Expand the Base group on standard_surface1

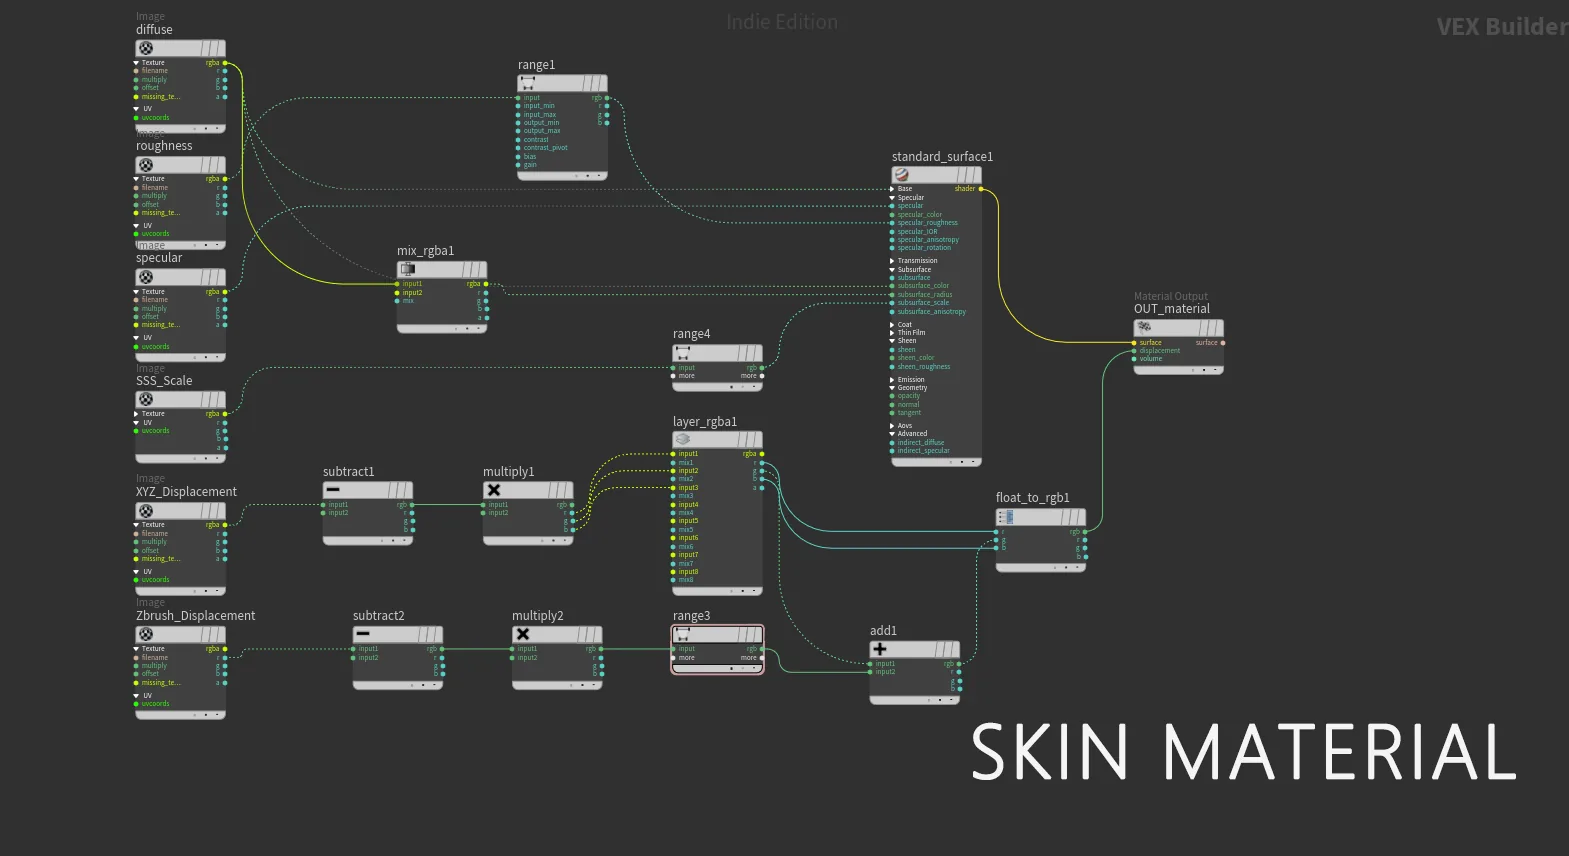pyautogui.click(x=893, y=189)
